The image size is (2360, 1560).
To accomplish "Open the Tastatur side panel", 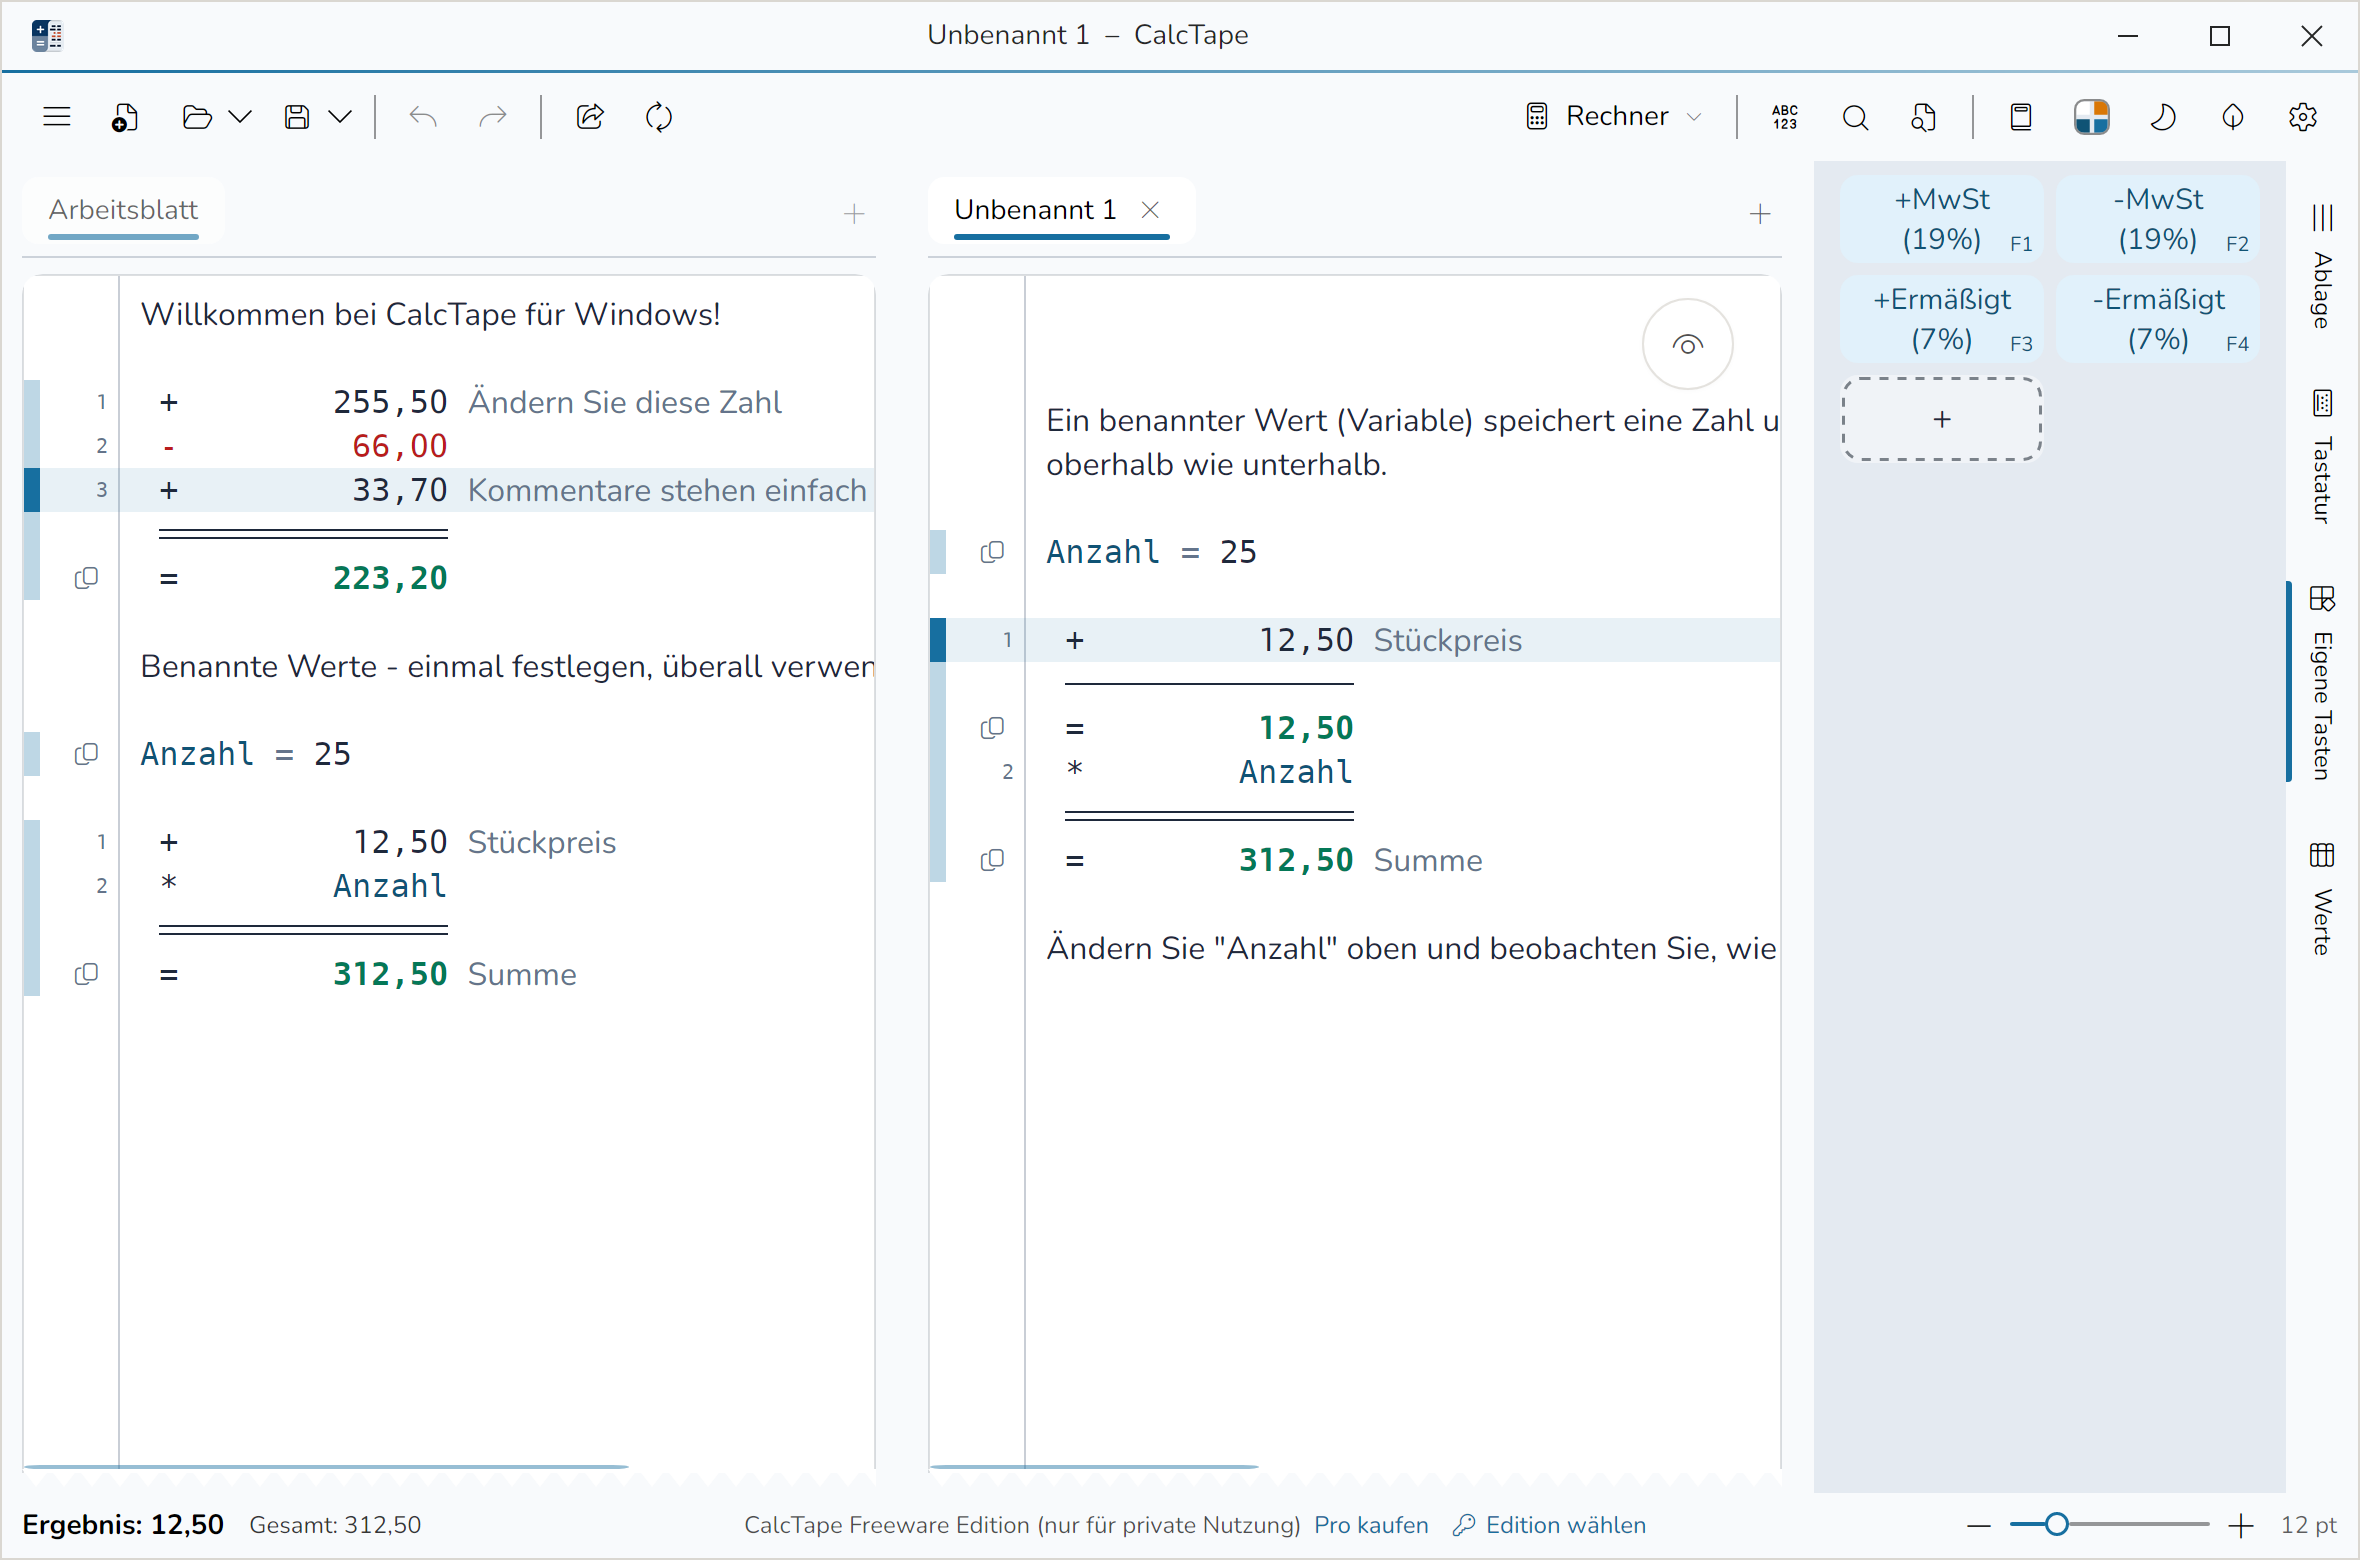I will [2322, 456].
